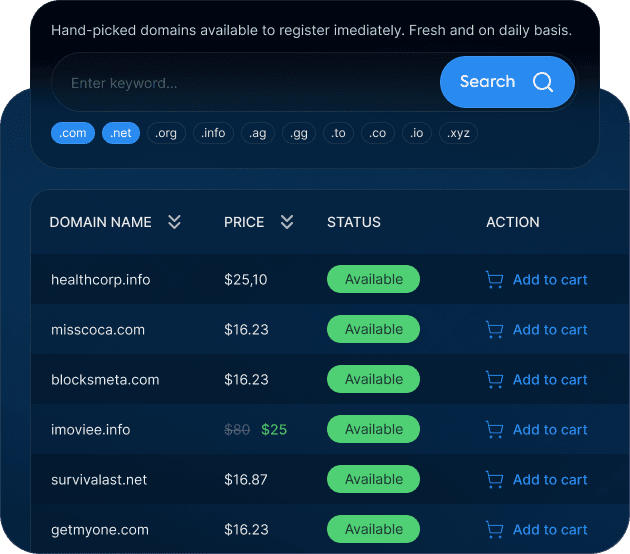Click Available badge for healthcorp.info
630x554 pixels.
(x=373, y=280)
